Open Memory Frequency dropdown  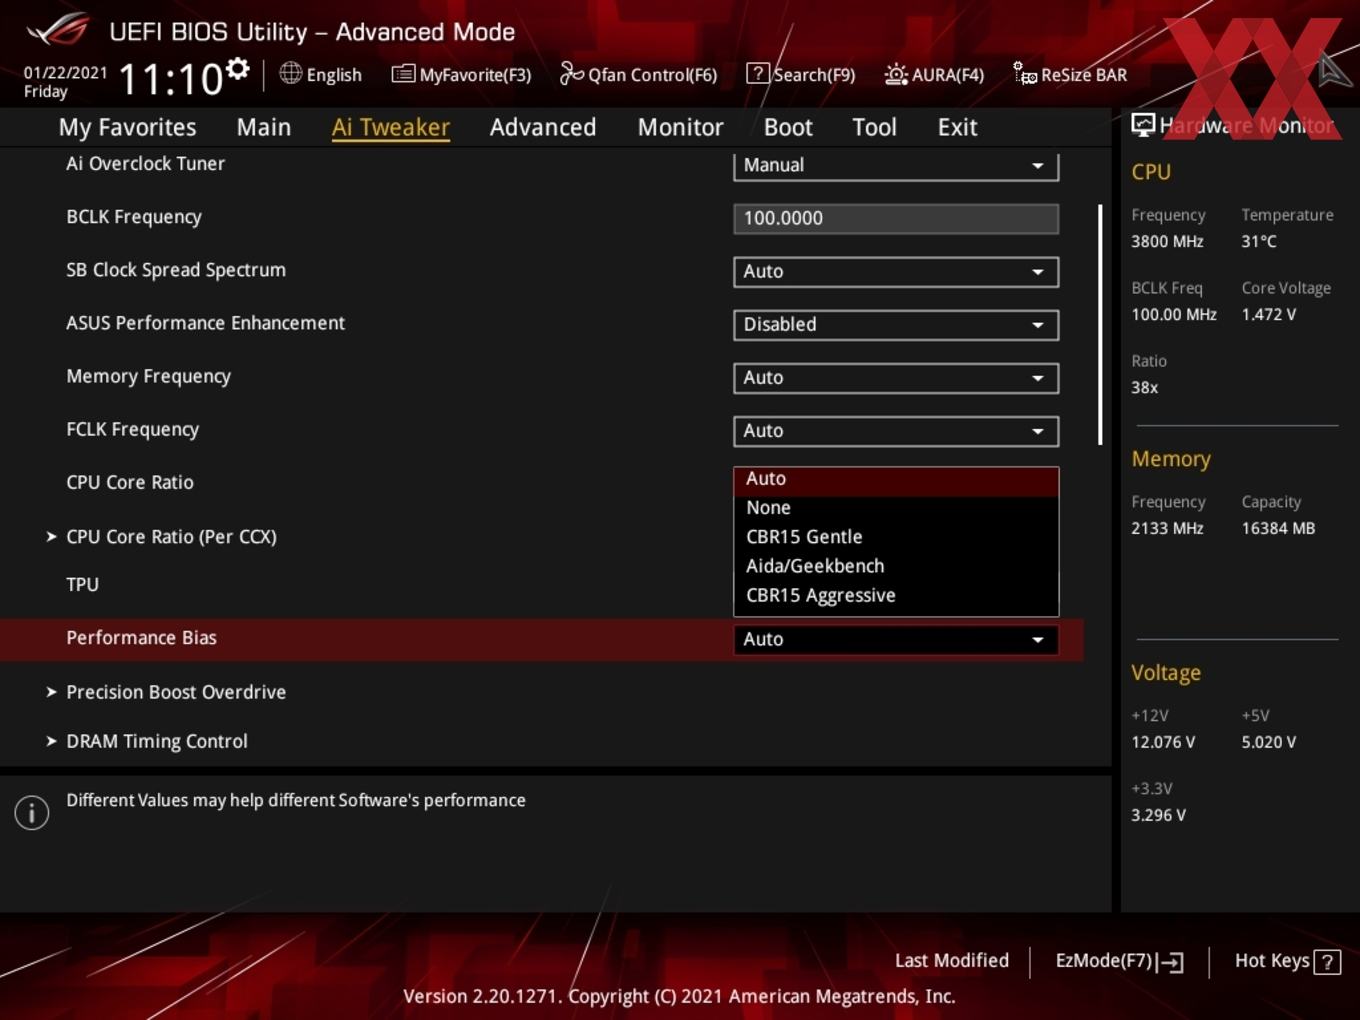(896, 377)
